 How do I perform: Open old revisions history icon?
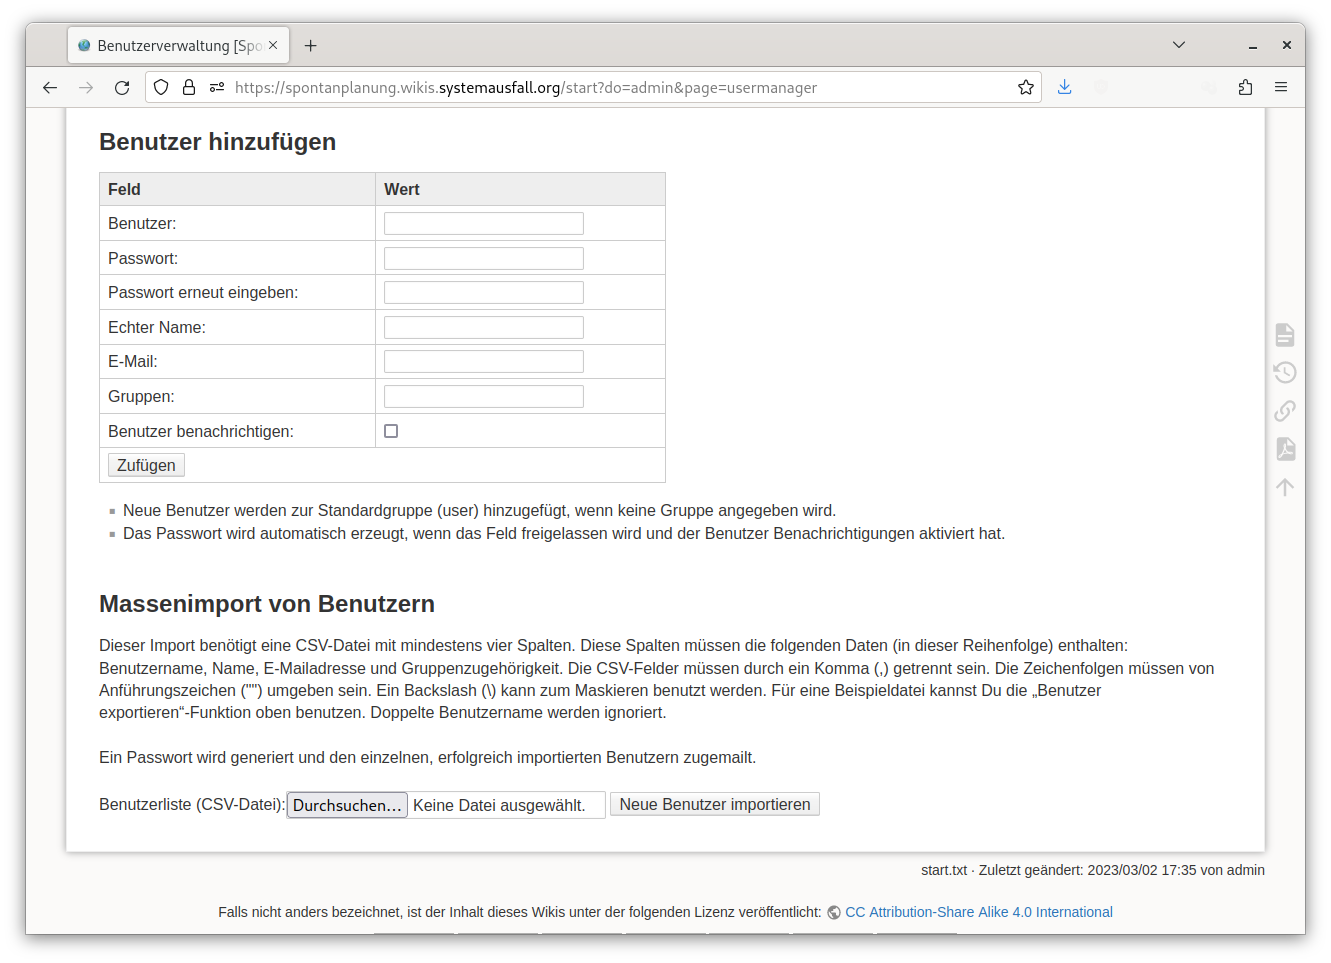(1285, 372)
